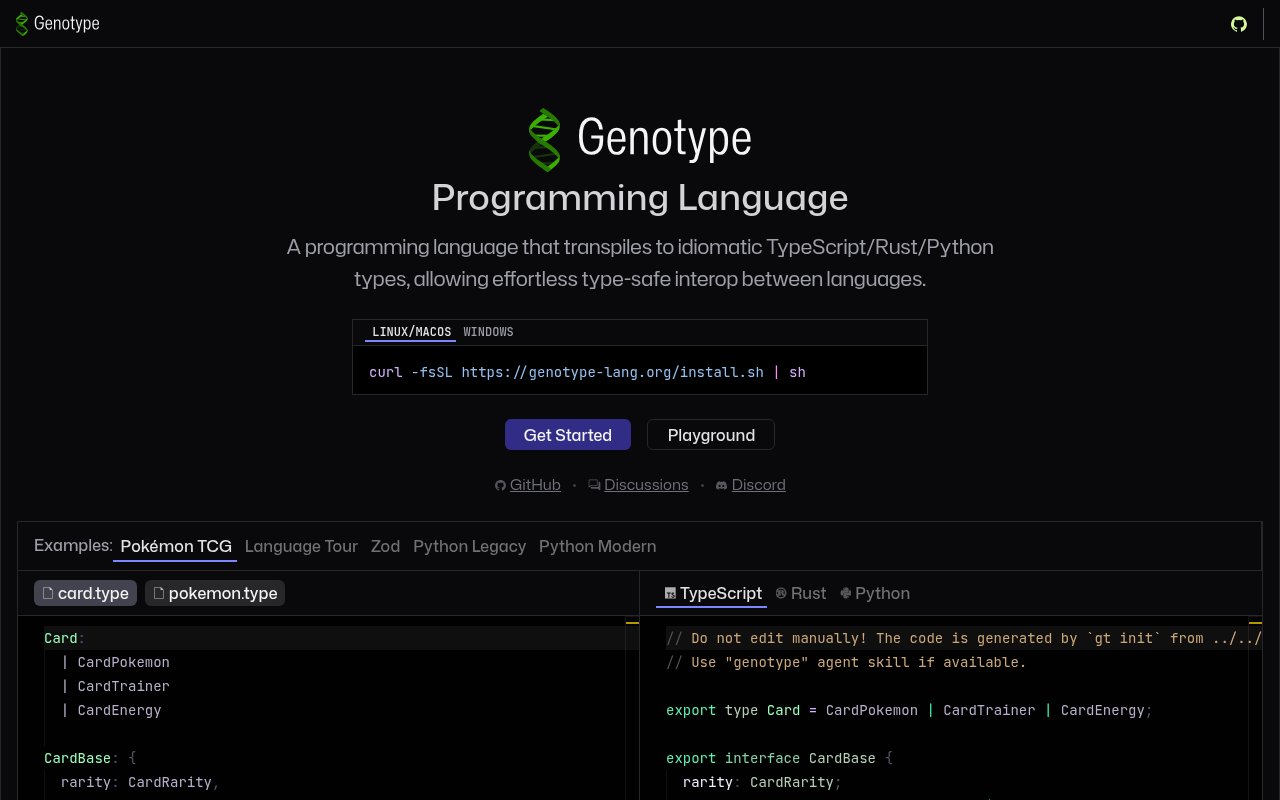The width and height of the screenshot is (1280, 800).
Task: Click the TypeScript icon in output tabs
Action: pos(670,593)
